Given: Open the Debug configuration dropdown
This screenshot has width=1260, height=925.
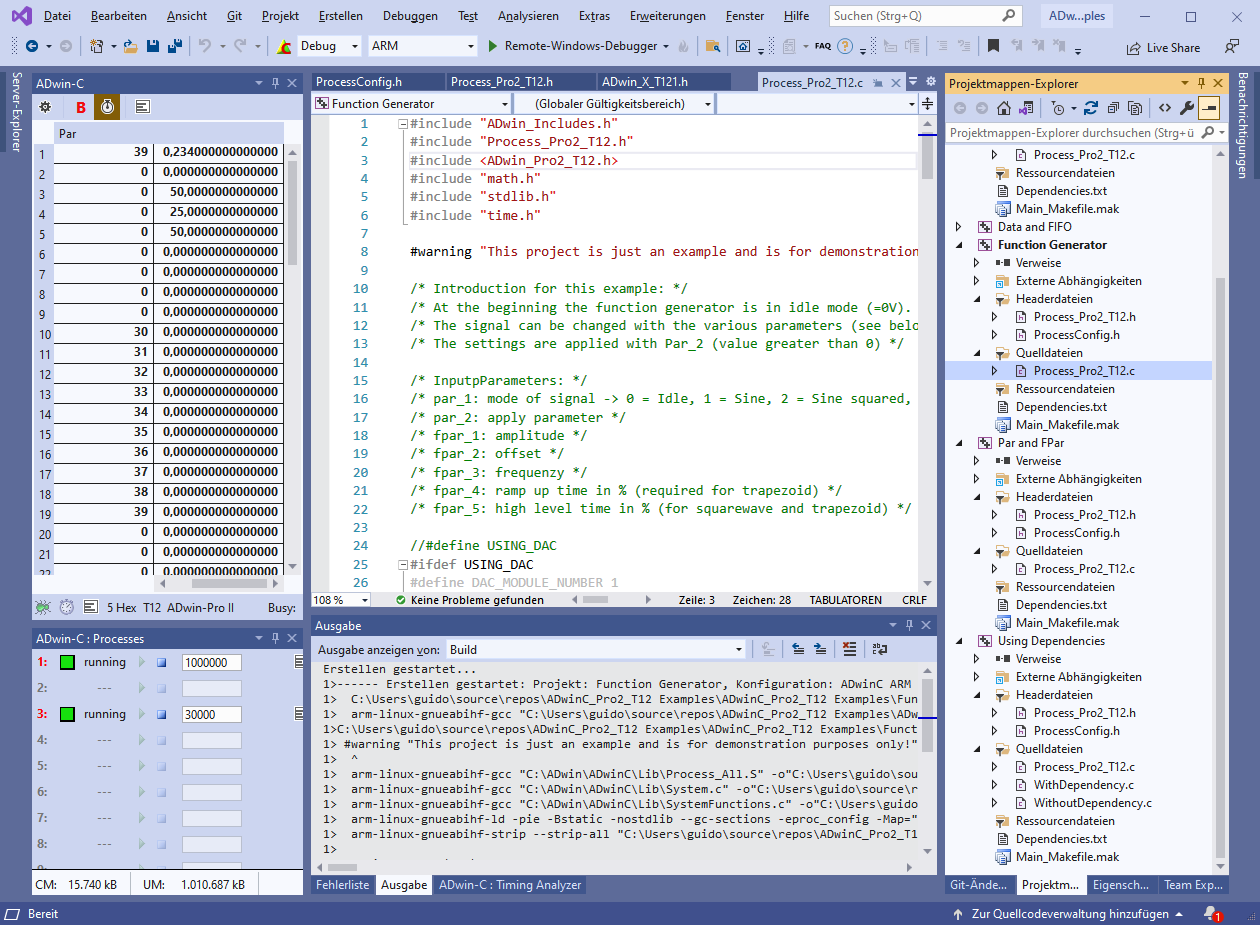Looking at the screenshot, I should 354,46.
